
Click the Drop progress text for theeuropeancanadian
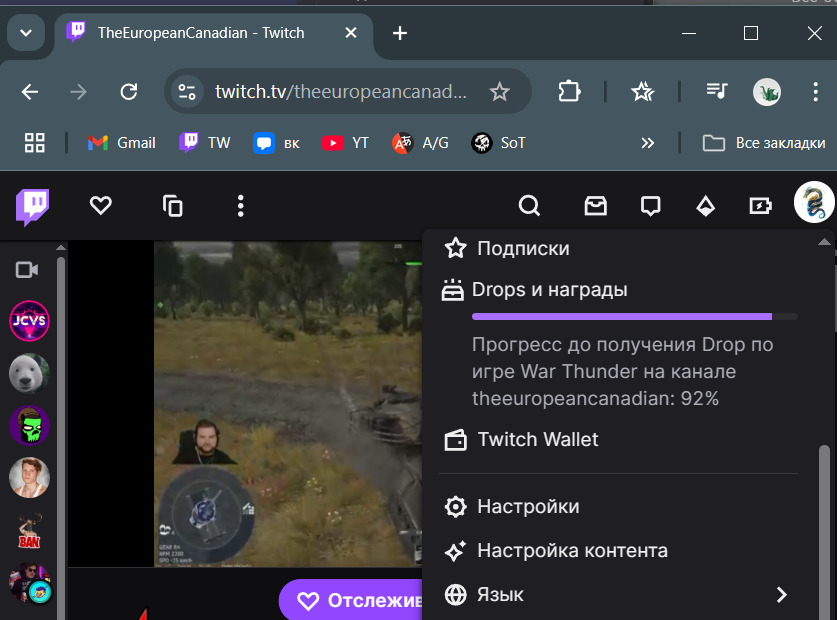pos(622,372)
